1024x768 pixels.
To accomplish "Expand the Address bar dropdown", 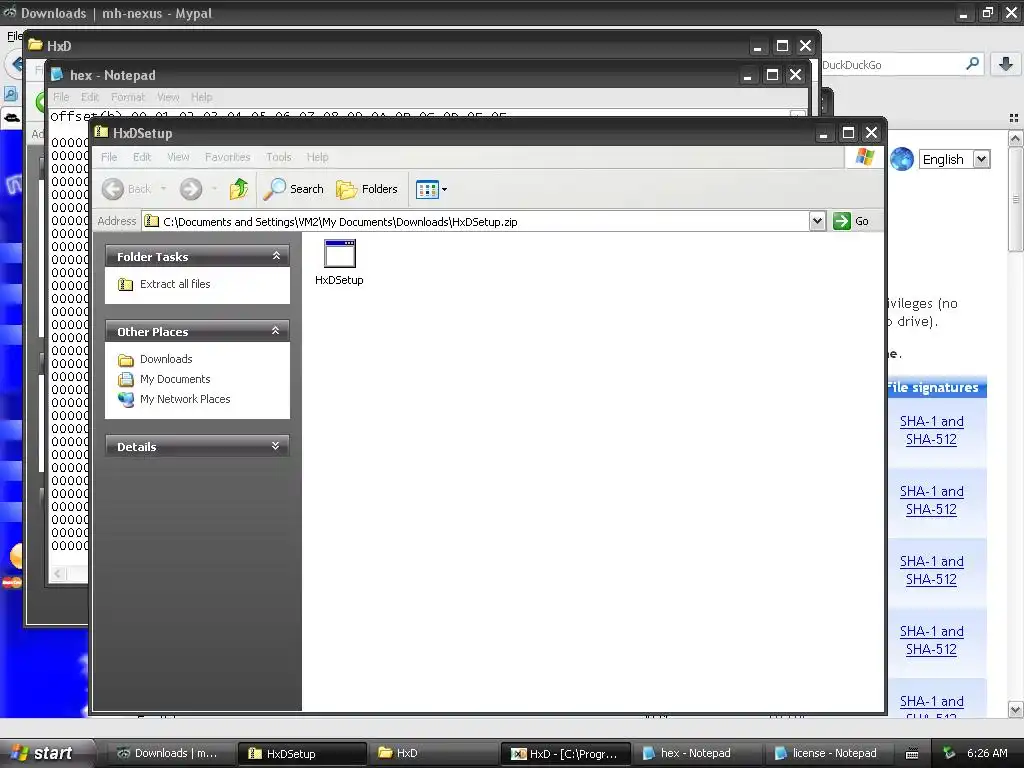I will point(817,221).
